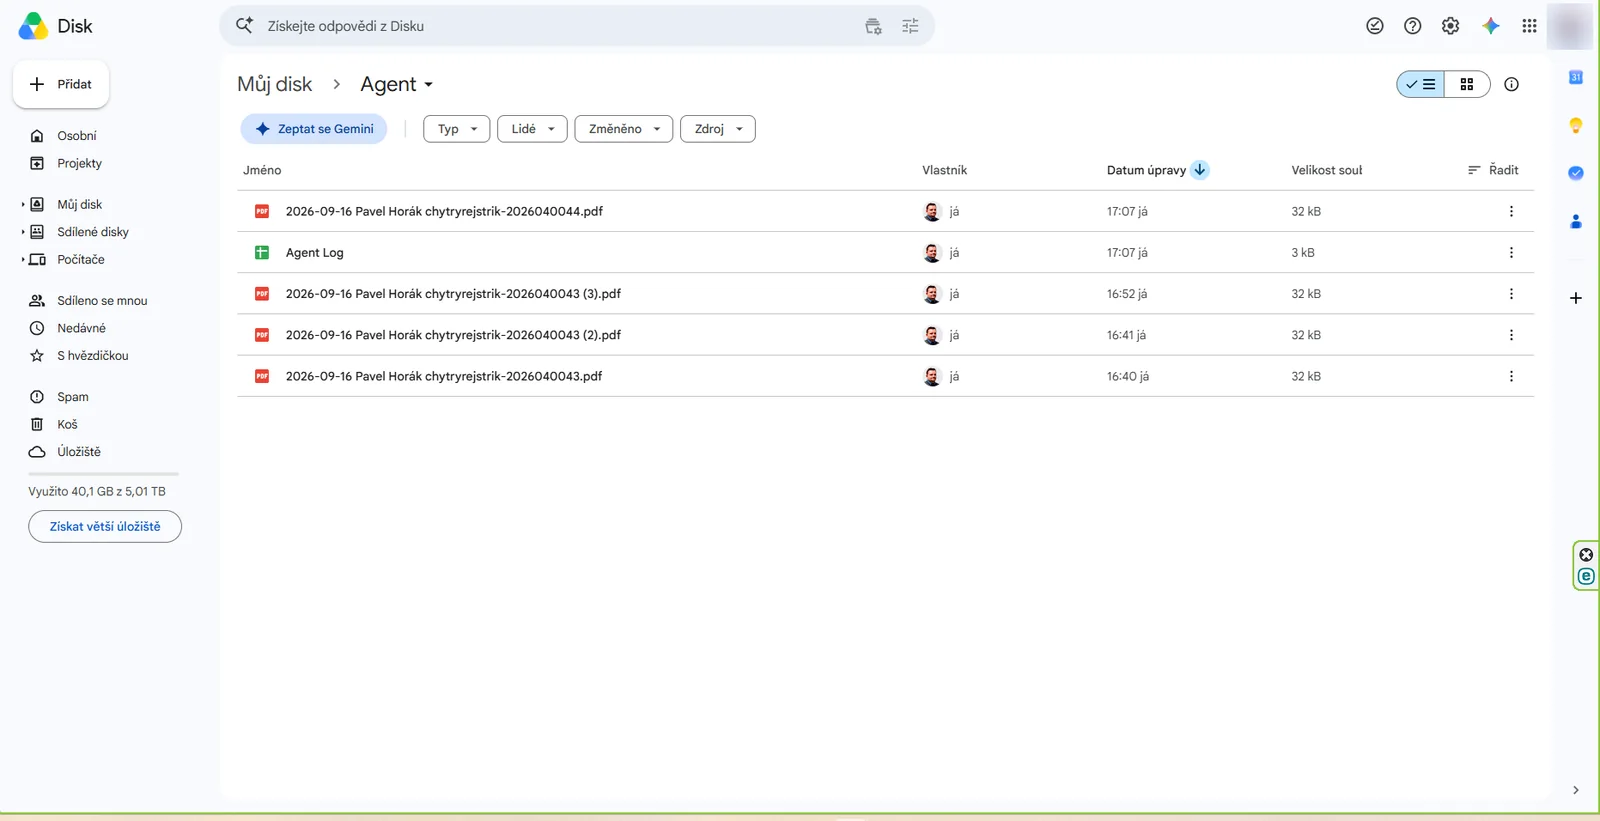Click the Vlastník column header

point(944,170)
